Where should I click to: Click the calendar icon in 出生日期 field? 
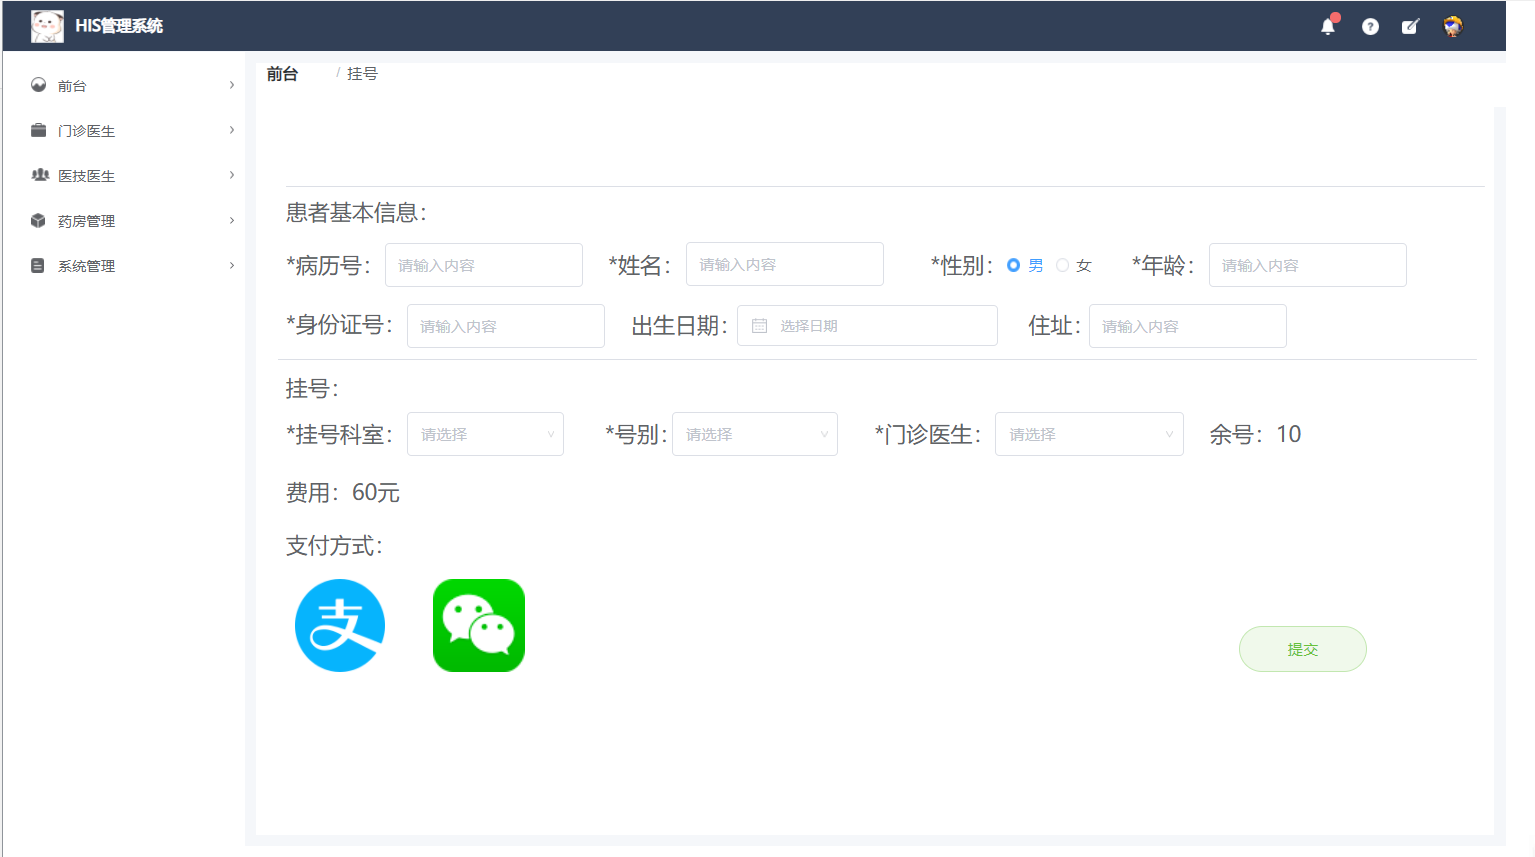pos(759,326)
